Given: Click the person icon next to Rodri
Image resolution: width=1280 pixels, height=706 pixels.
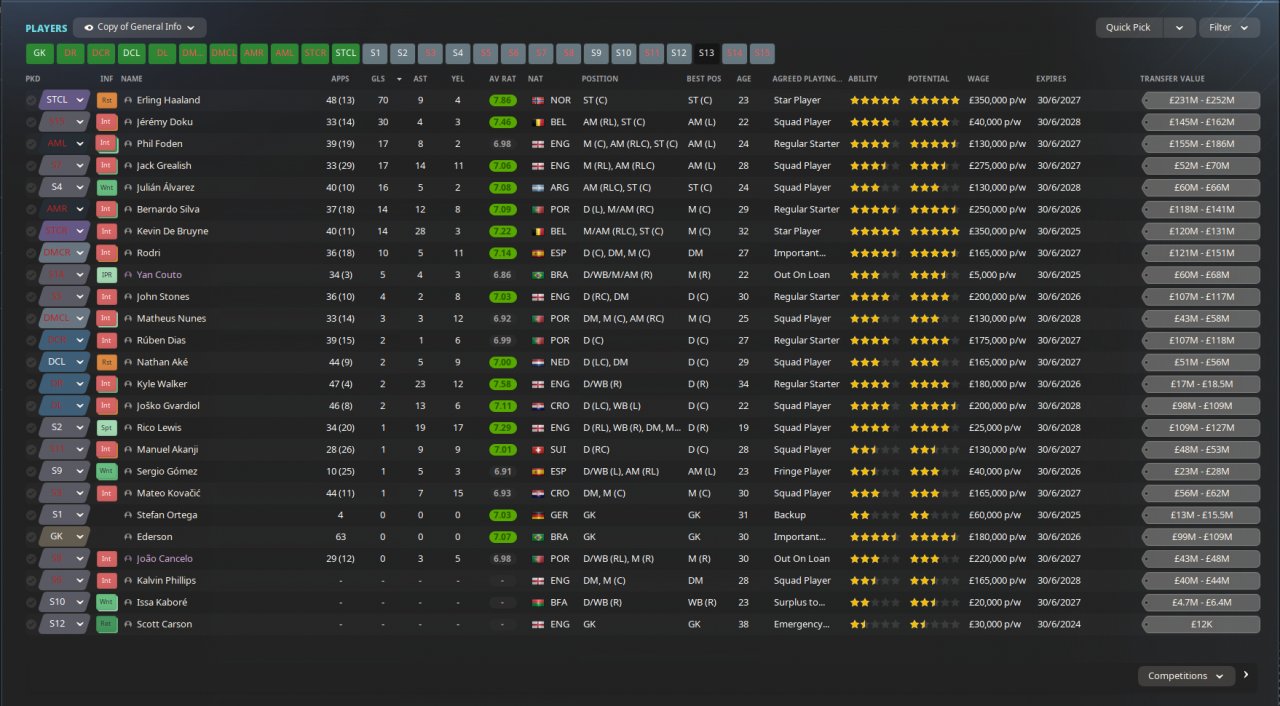Looking at the screenshot, I should tap(128, 253).
